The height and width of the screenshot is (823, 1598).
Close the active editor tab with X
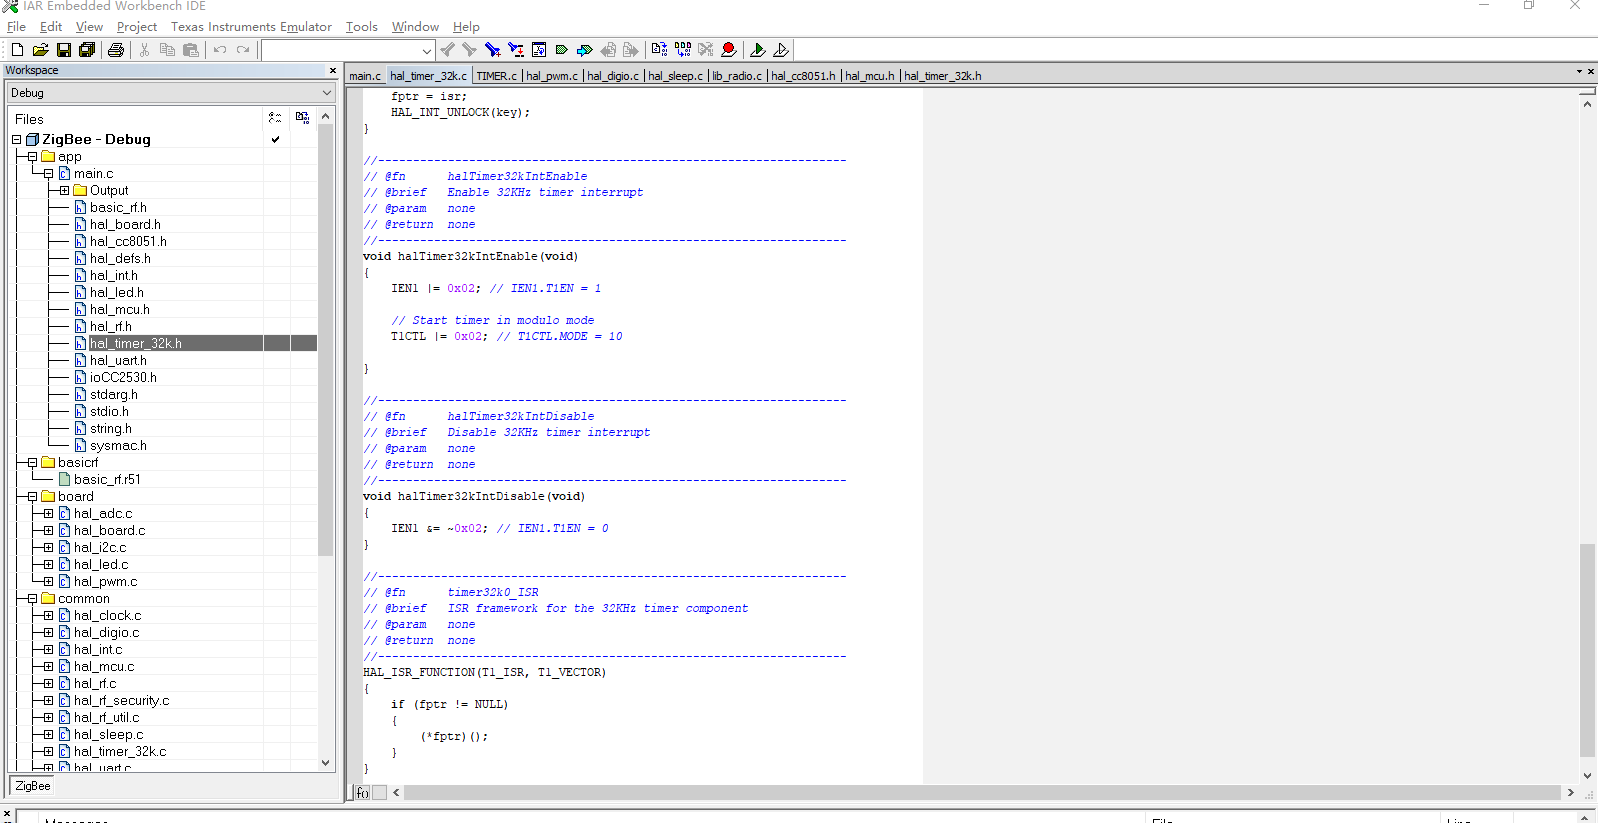coord(1591,72)
